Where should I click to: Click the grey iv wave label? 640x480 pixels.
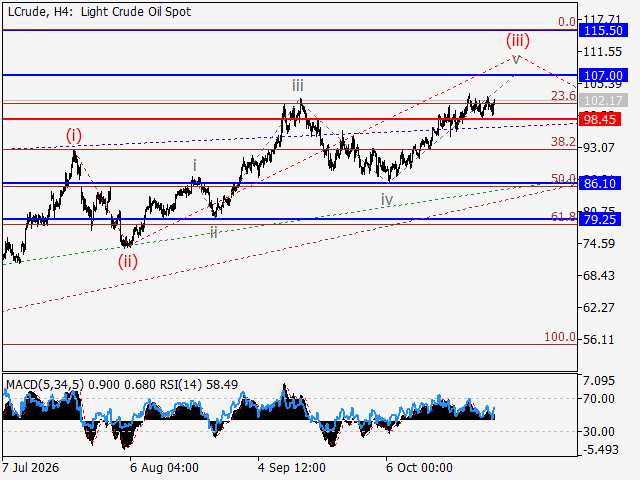click(x=387, y=200)
